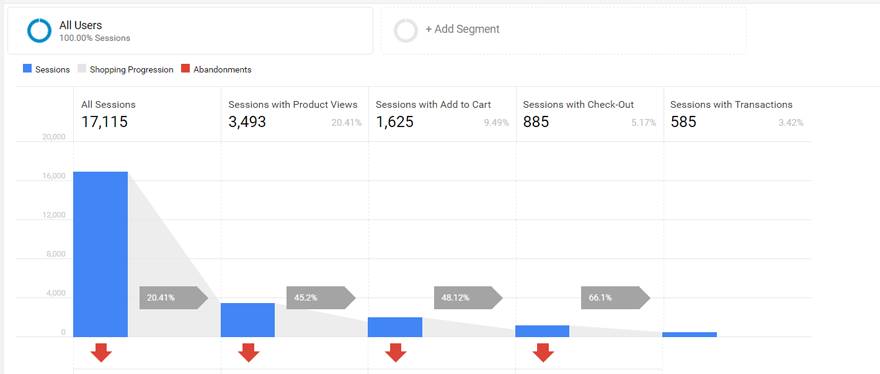
Task: Click the blue Sessions legend swatch
Action: [x=27, y=69]
